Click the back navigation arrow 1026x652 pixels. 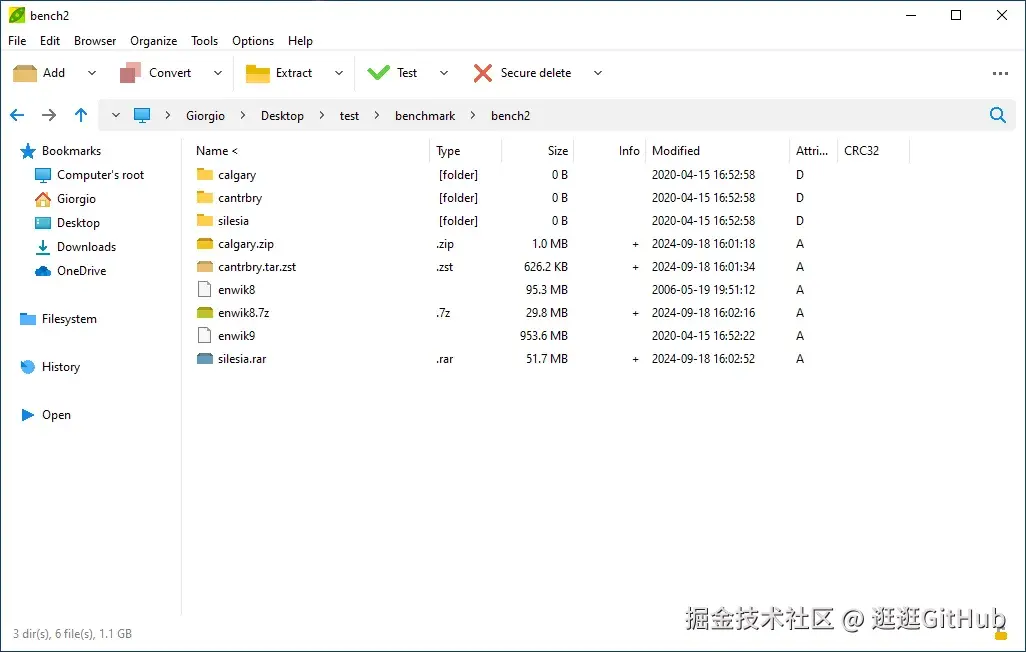pyautogui.click(x=17, y=115)
